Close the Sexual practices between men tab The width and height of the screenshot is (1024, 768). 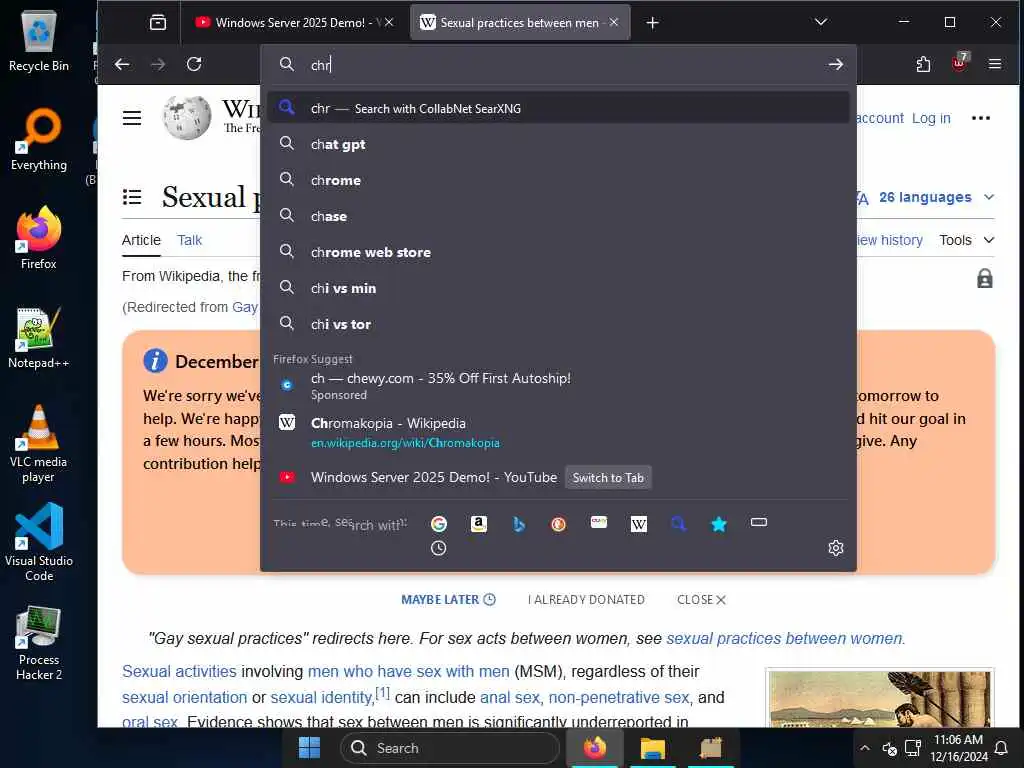614,22
